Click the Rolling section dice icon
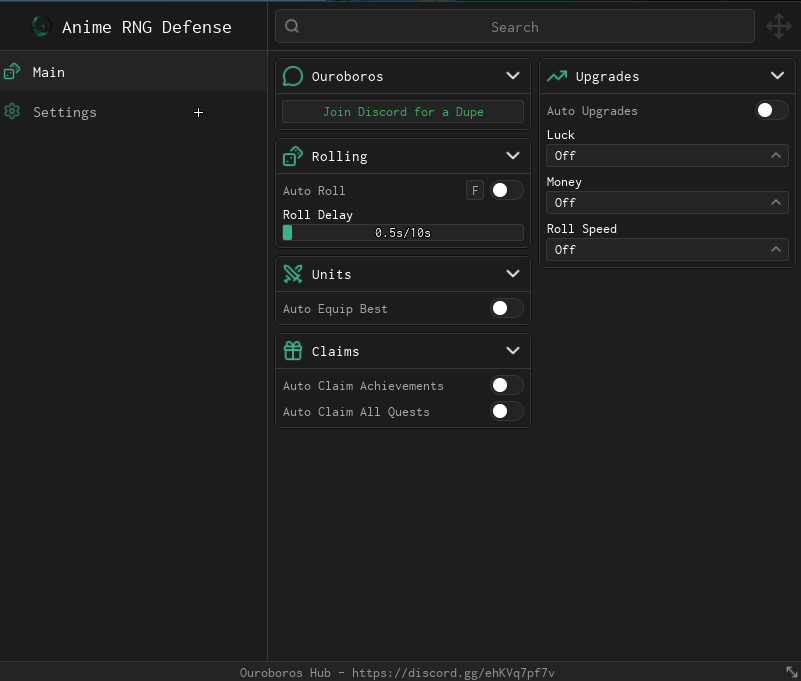 pyautogui.click(x=293, y=156)
